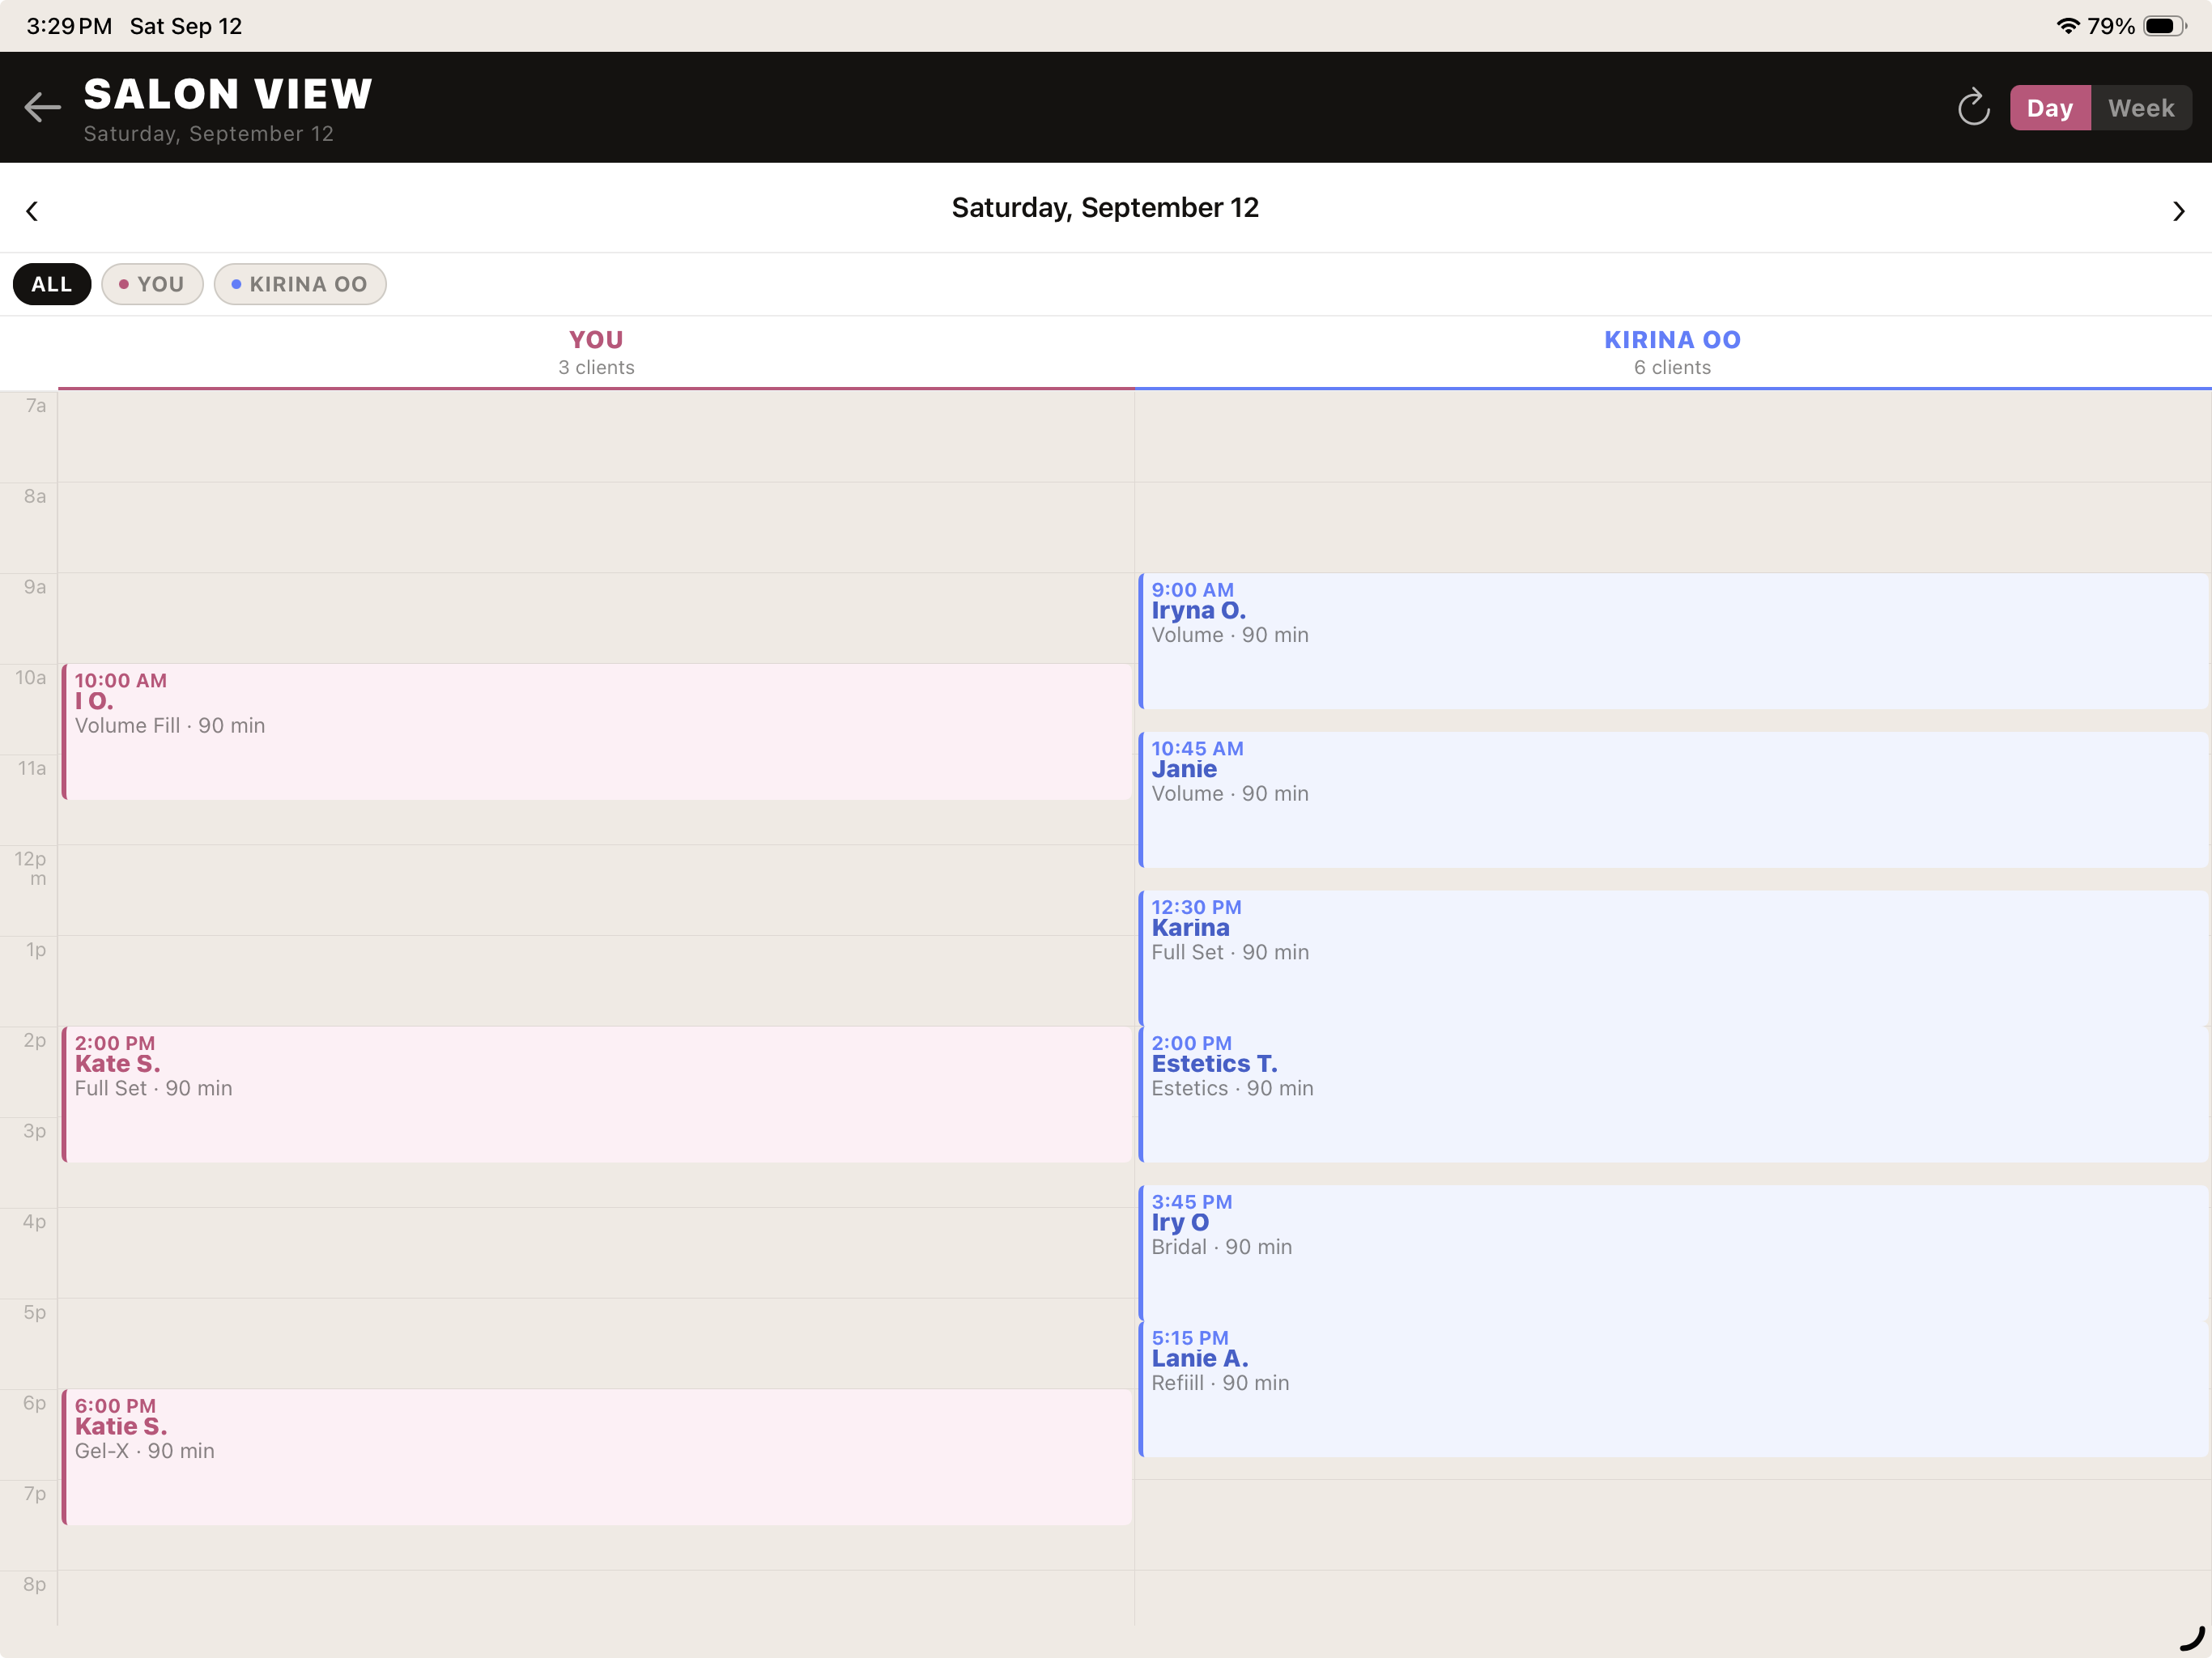Go to the previous day
The image size is (2212, 1658).
(x=32, y=211)
